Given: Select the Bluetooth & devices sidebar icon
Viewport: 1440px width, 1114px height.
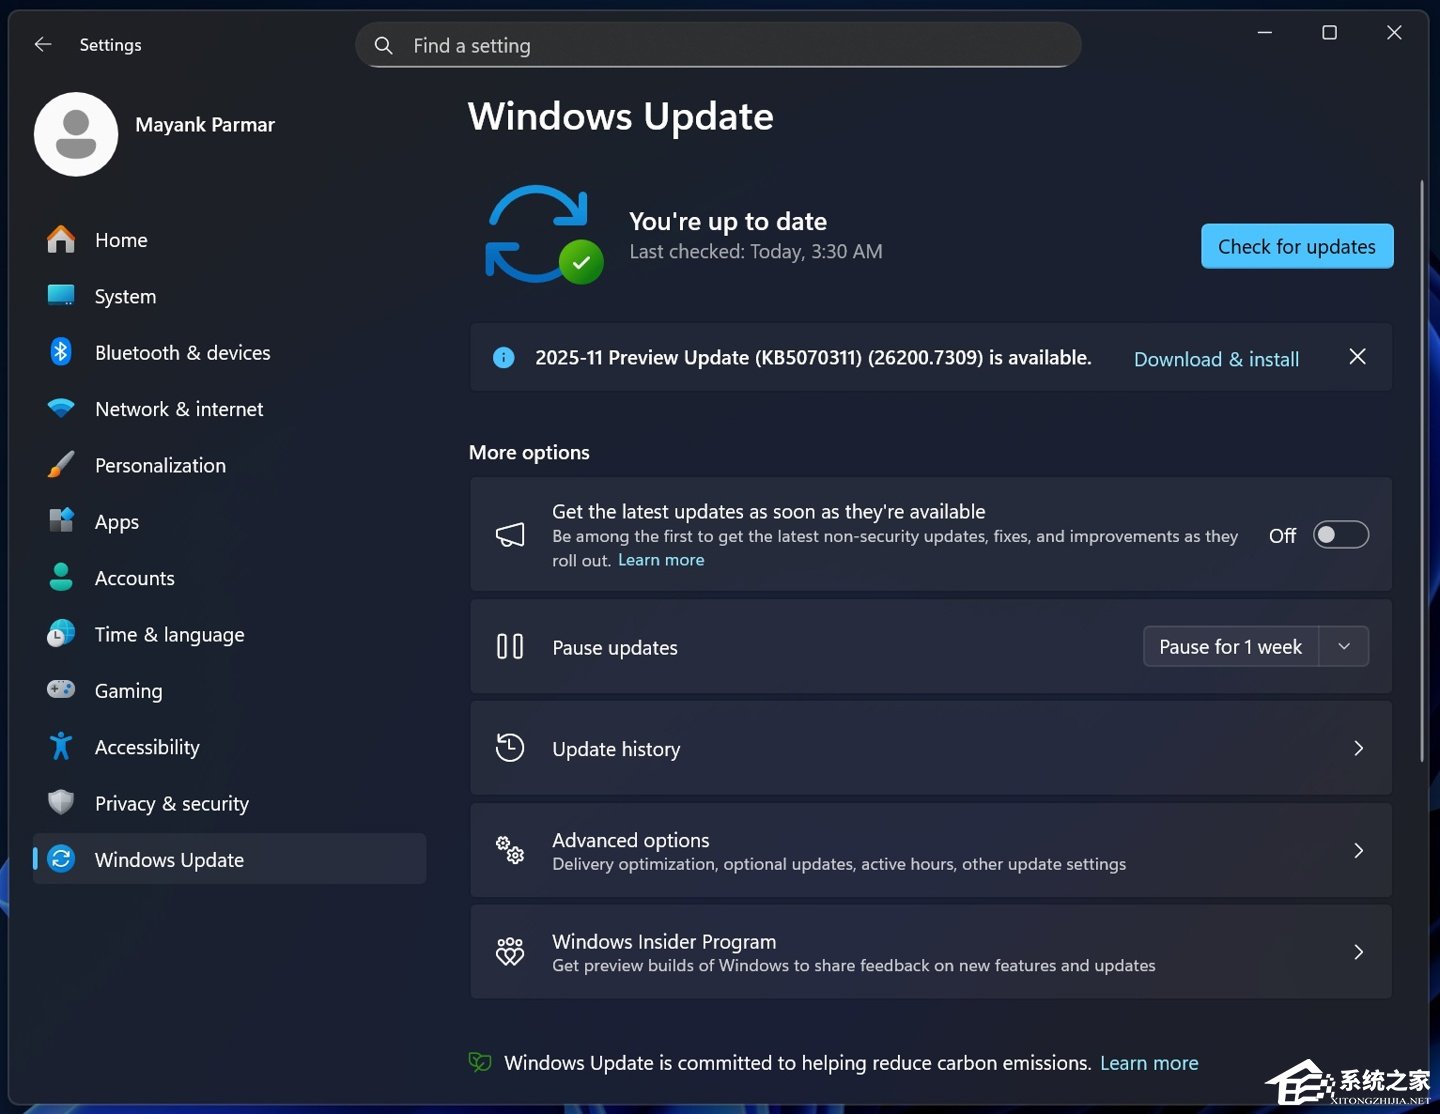Looking at the screenshot, I should pos(60,352).
